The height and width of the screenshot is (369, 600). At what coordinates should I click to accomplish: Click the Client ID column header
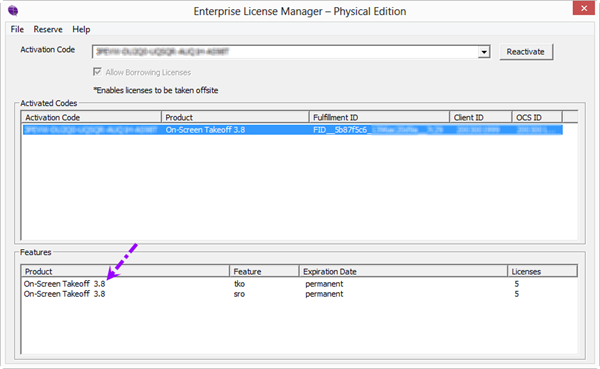pos(481,117)
